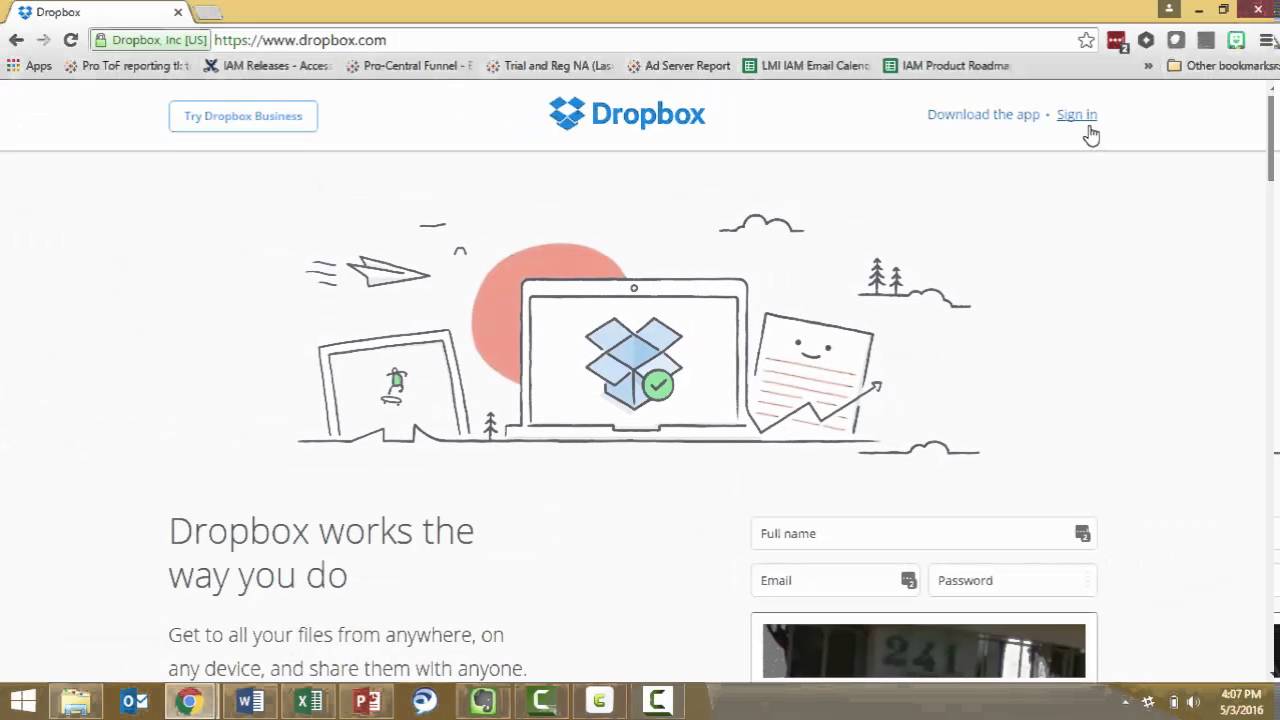Open Ad Server Report bookmark
The height and width of the screenshot is (720, 1280).
[x=679, y=66]
